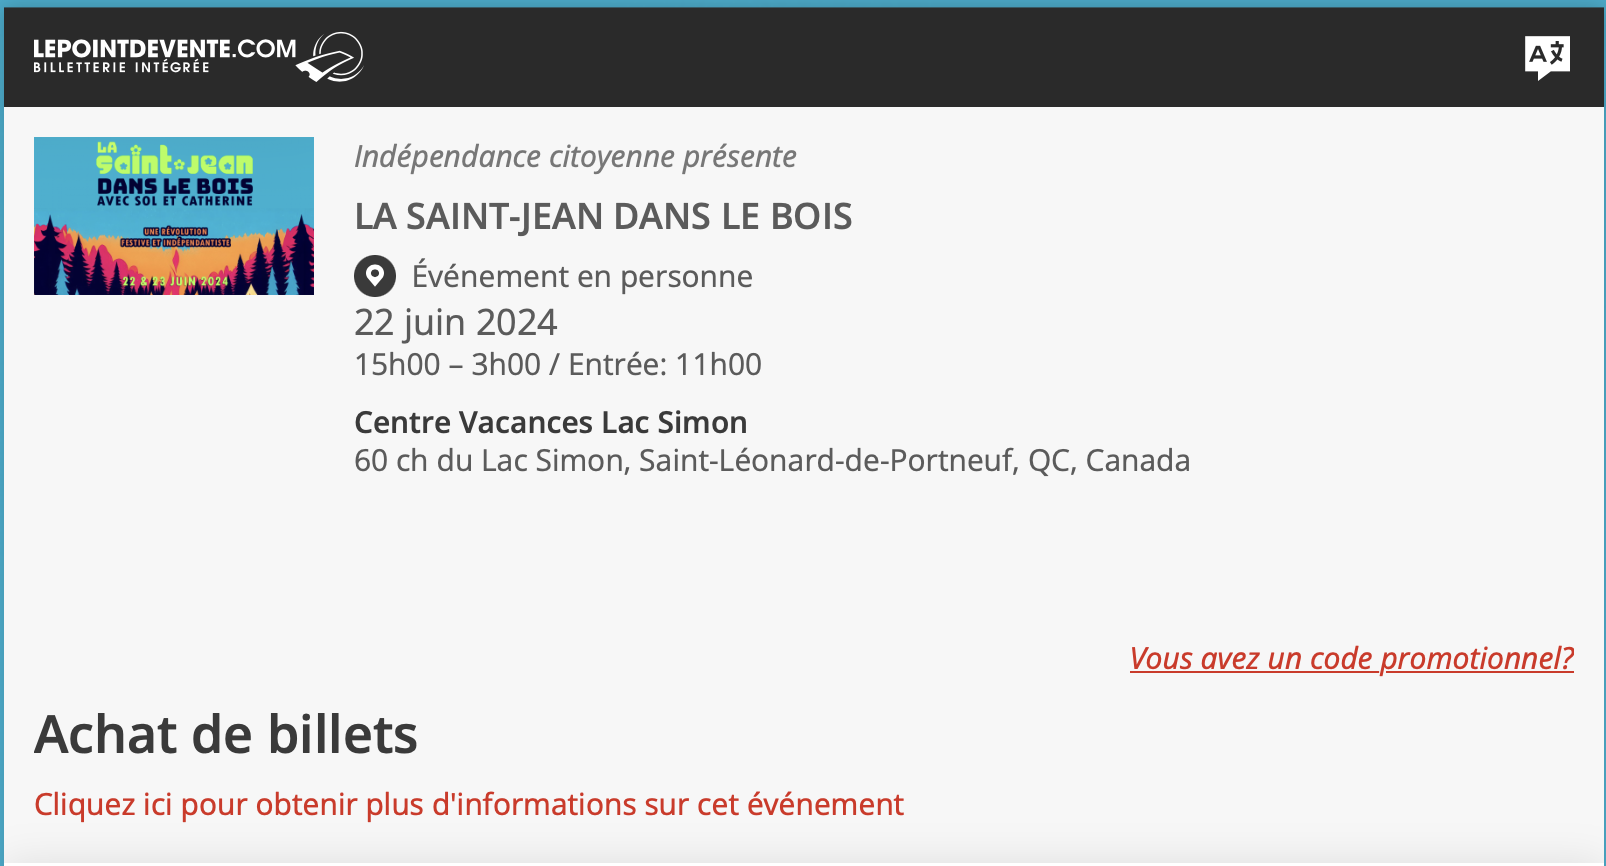This screenshot has height=866, width=1606.
Task: Click the LePointDeVente ticket swoosh logo icon
Action: coord(332,57)
